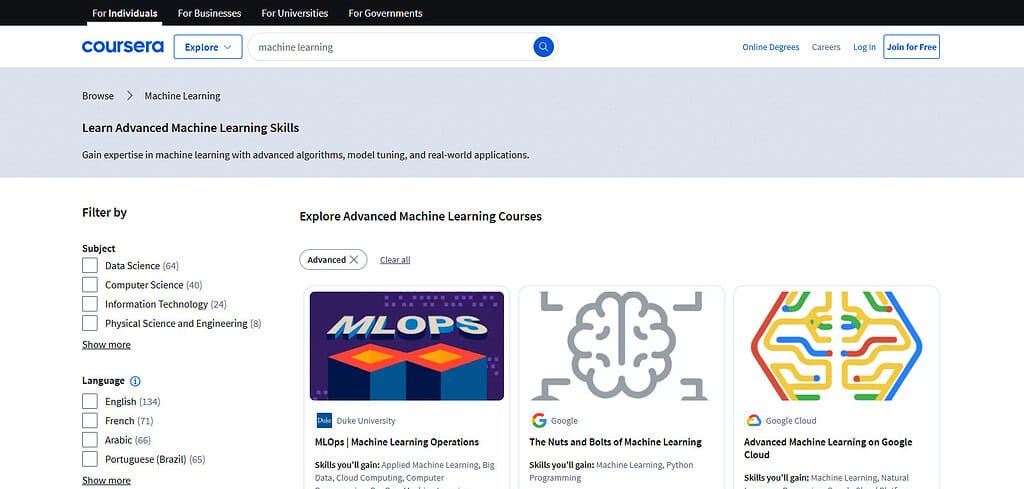Open MLOps | Machine Learning Operations title

point(397,442)
